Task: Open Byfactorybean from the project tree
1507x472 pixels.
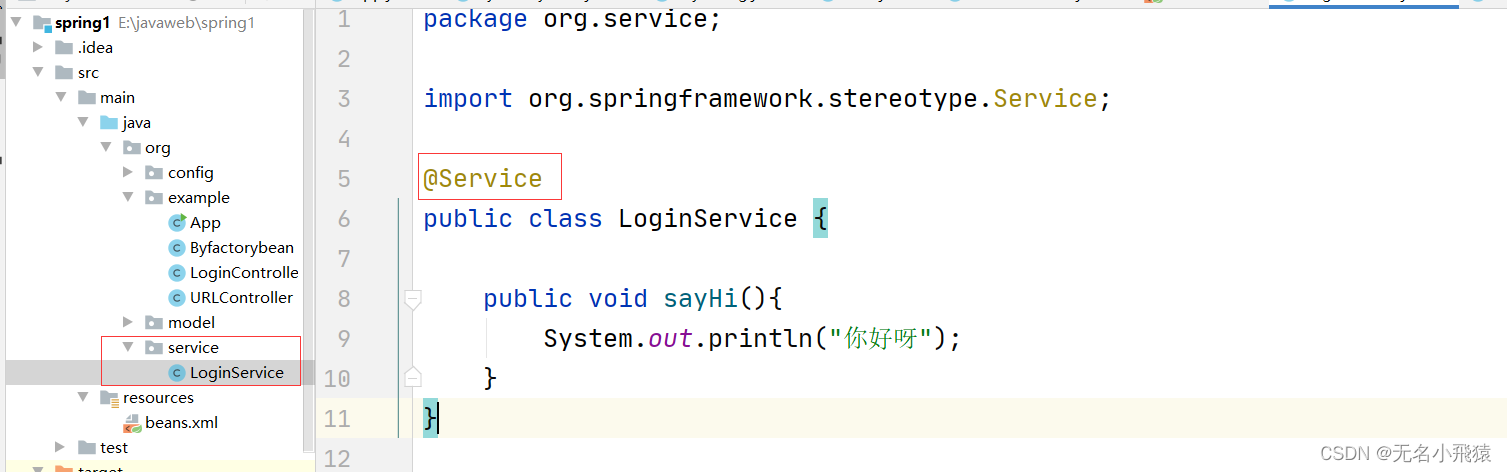Action: 242,247
